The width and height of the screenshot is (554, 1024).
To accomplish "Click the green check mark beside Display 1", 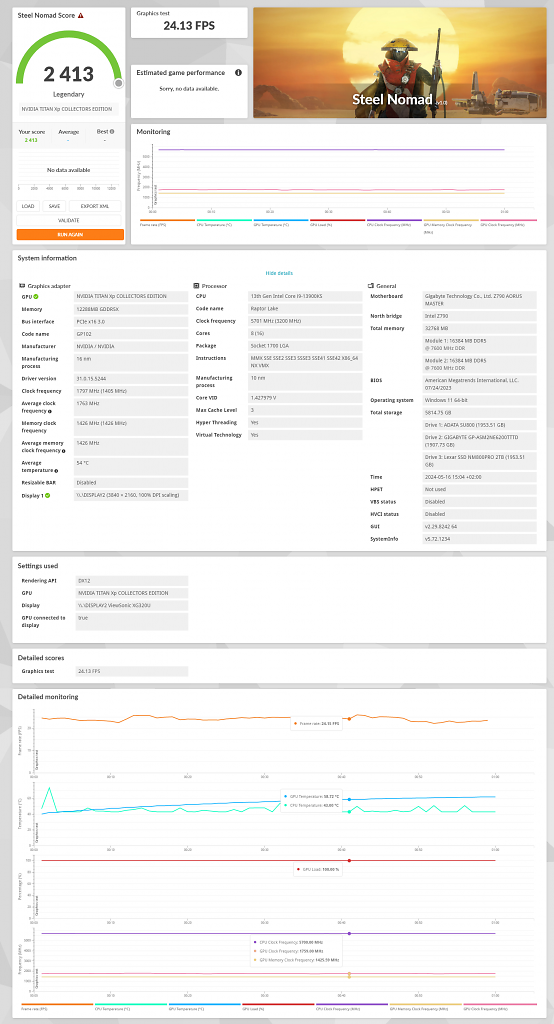I will tap(47, 495).
